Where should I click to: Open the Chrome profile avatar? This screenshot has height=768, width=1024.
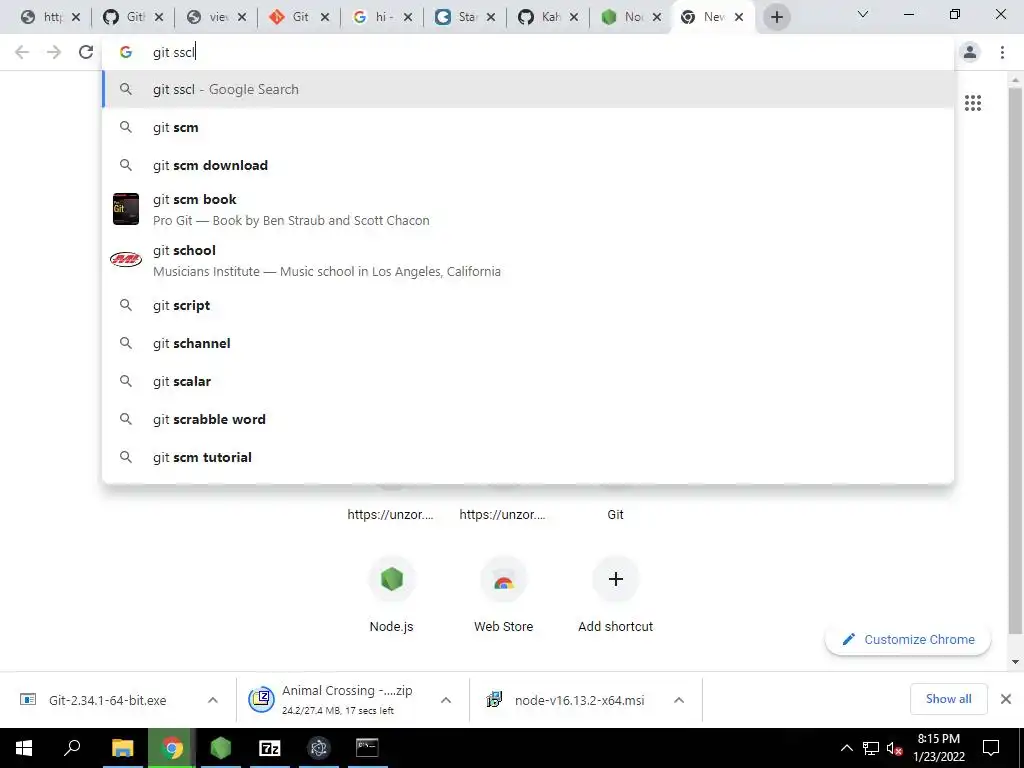[x=970, y=52]
